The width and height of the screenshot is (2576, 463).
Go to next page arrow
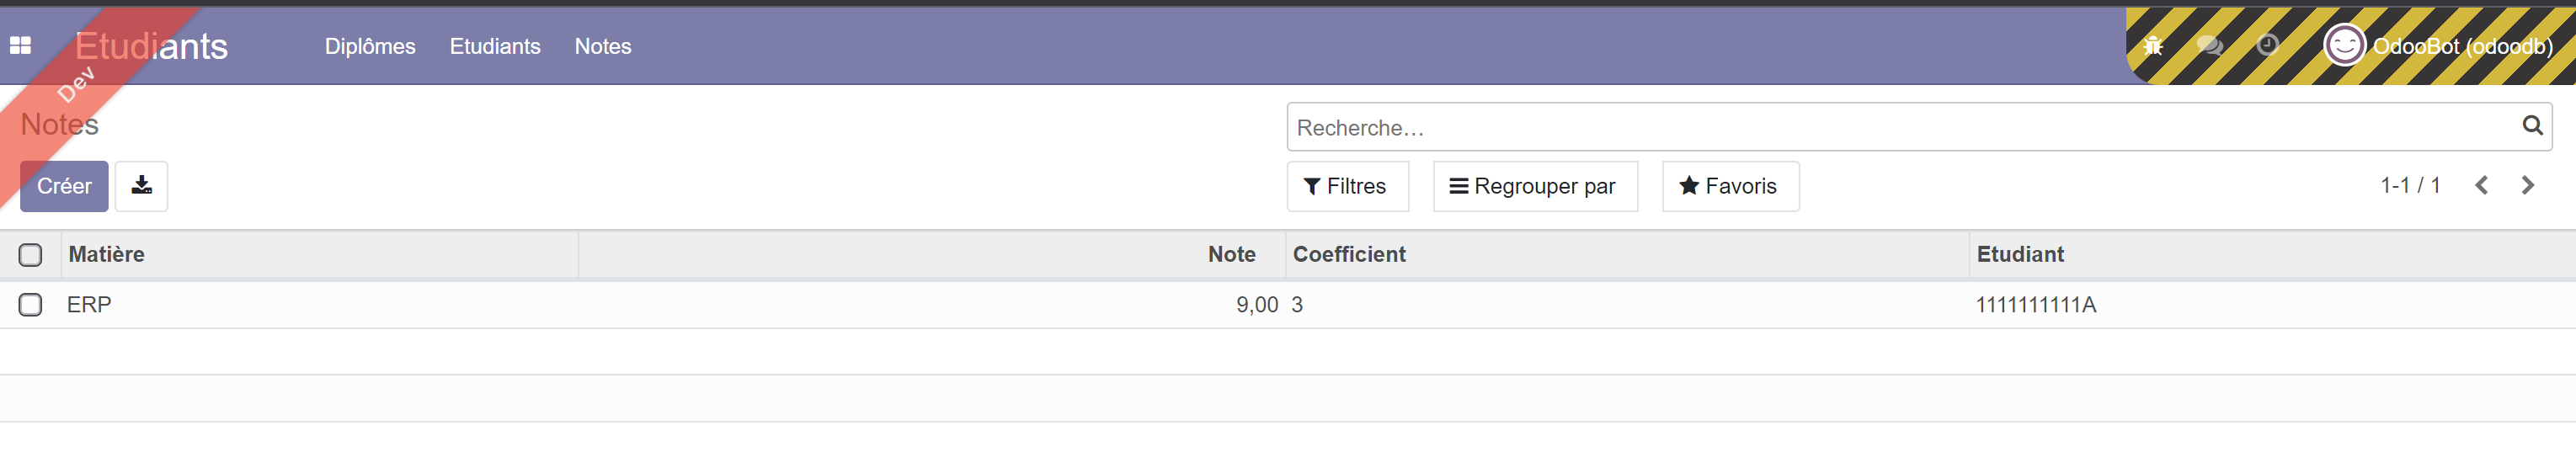(x=2527, y=186)
